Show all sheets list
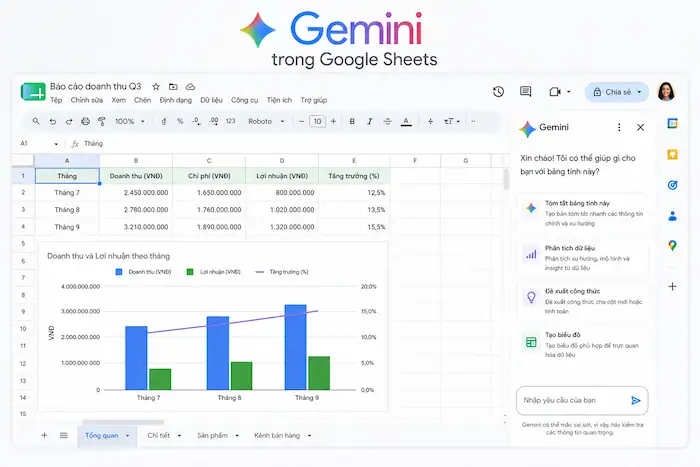Screen dimensions: 700x467 tap(64, 435)
